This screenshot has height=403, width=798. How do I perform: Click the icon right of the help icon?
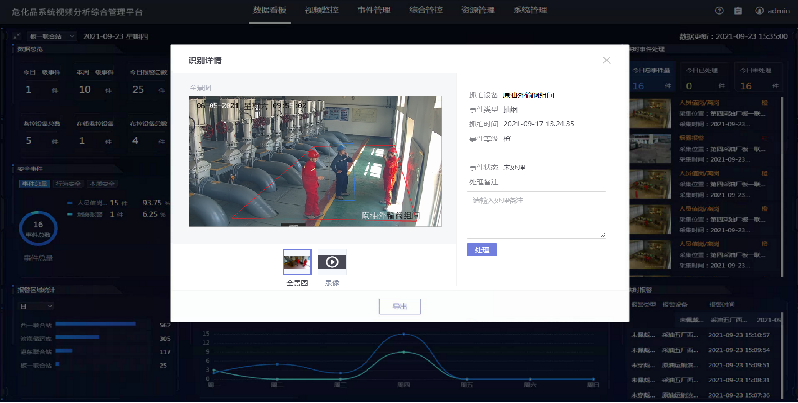[738, 10]
